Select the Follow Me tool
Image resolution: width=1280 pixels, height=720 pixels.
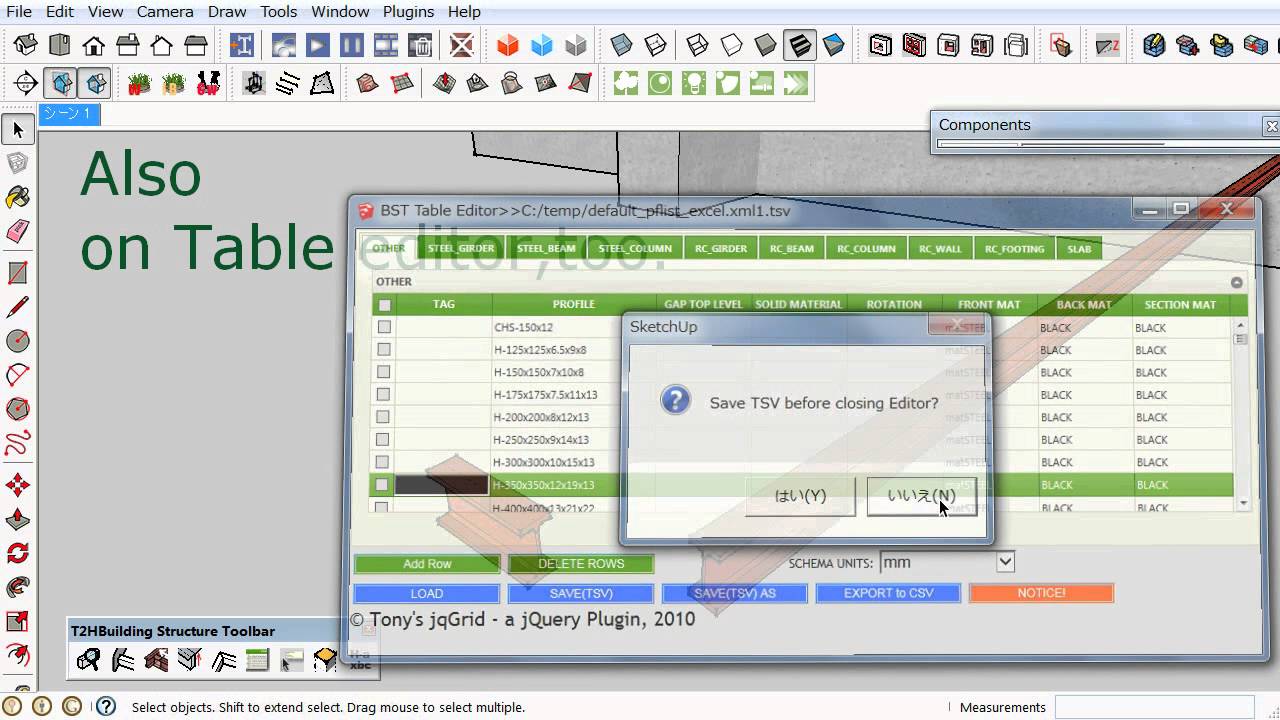pyautogui.click(x=18, y=587)
